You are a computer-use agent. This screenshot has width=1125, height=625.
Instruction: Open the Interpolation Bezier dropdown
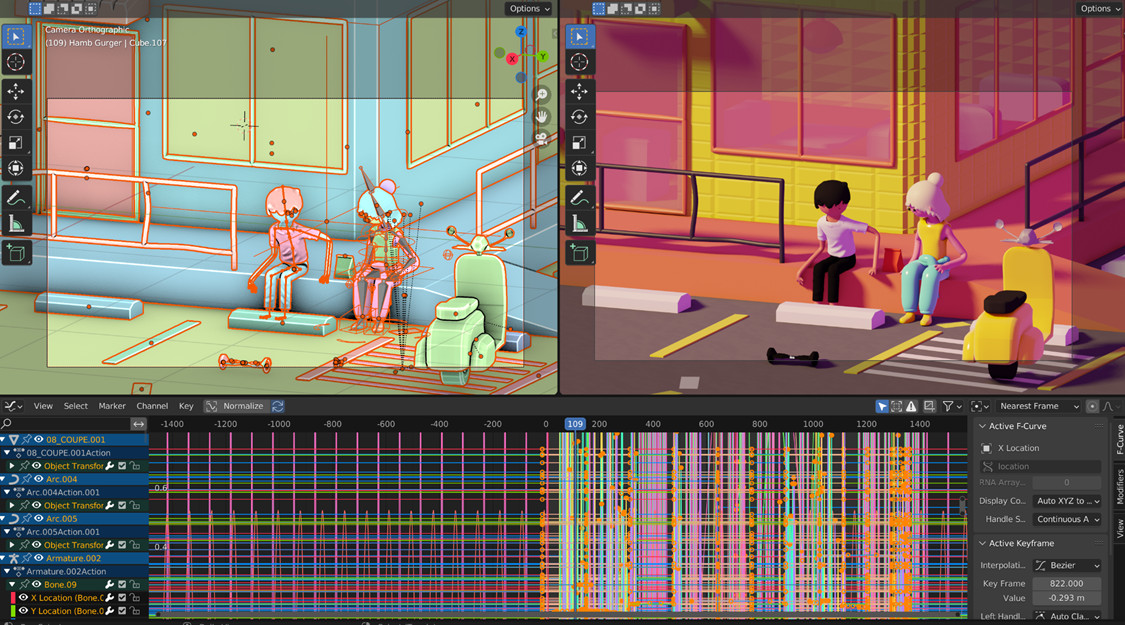click(1067, 565)
